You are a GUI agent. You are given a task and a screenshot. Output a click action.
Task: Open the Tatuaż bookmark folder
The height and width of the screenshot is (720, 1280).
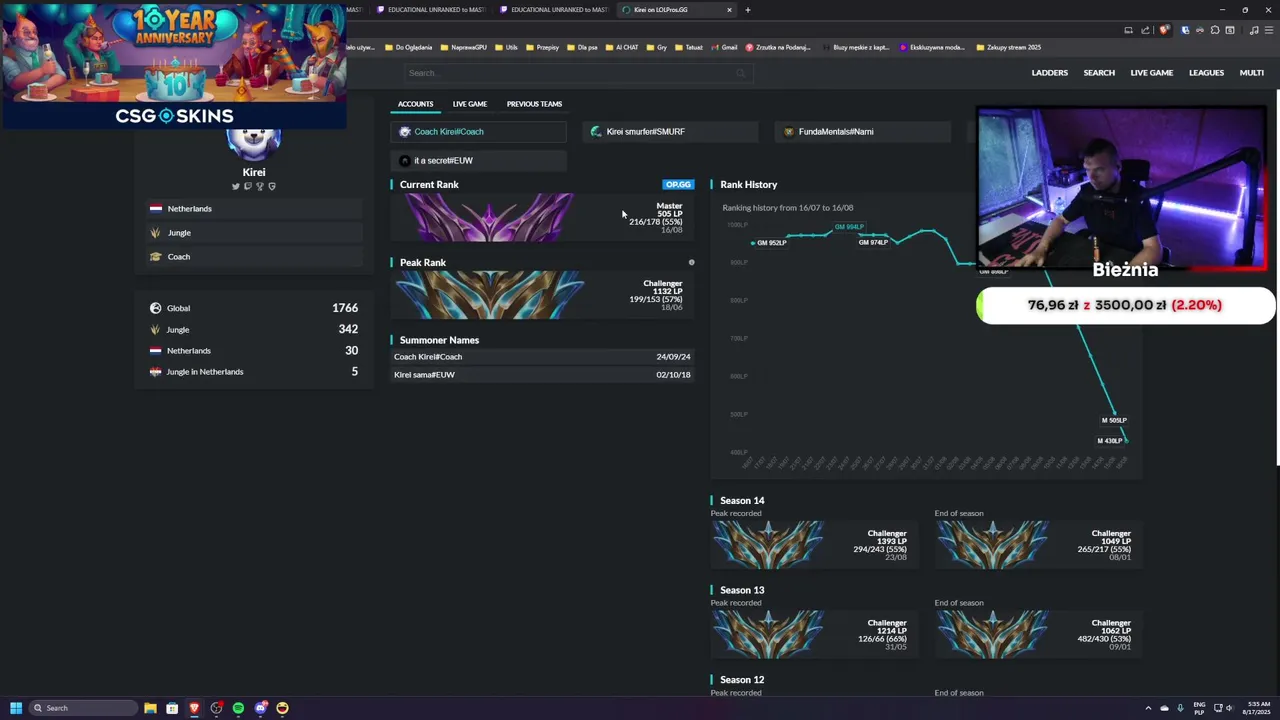pos(689,47)
